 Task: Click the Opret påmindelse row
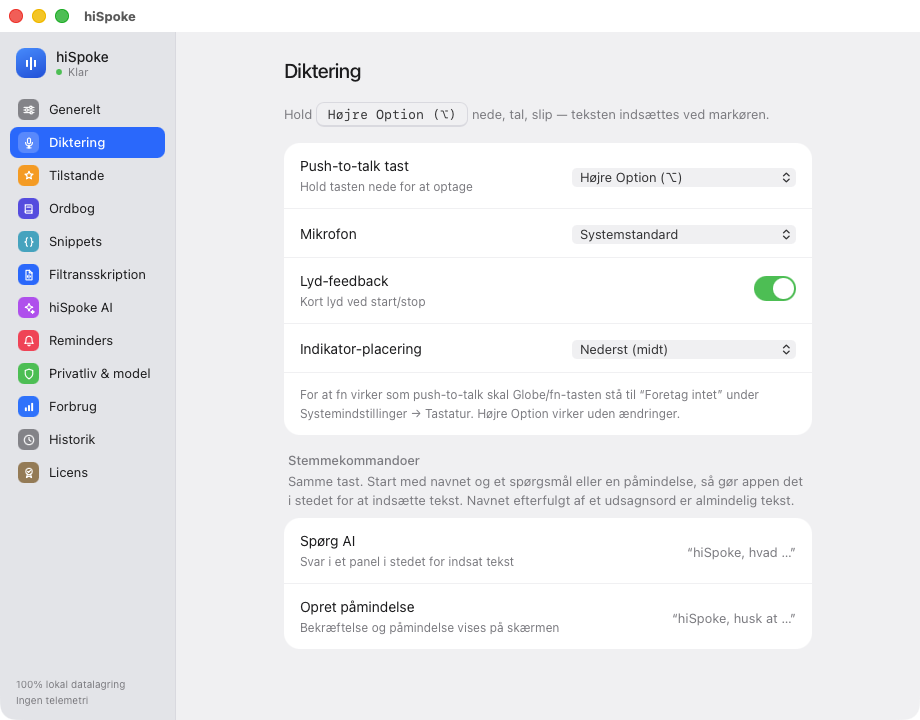tap(548, 617)
